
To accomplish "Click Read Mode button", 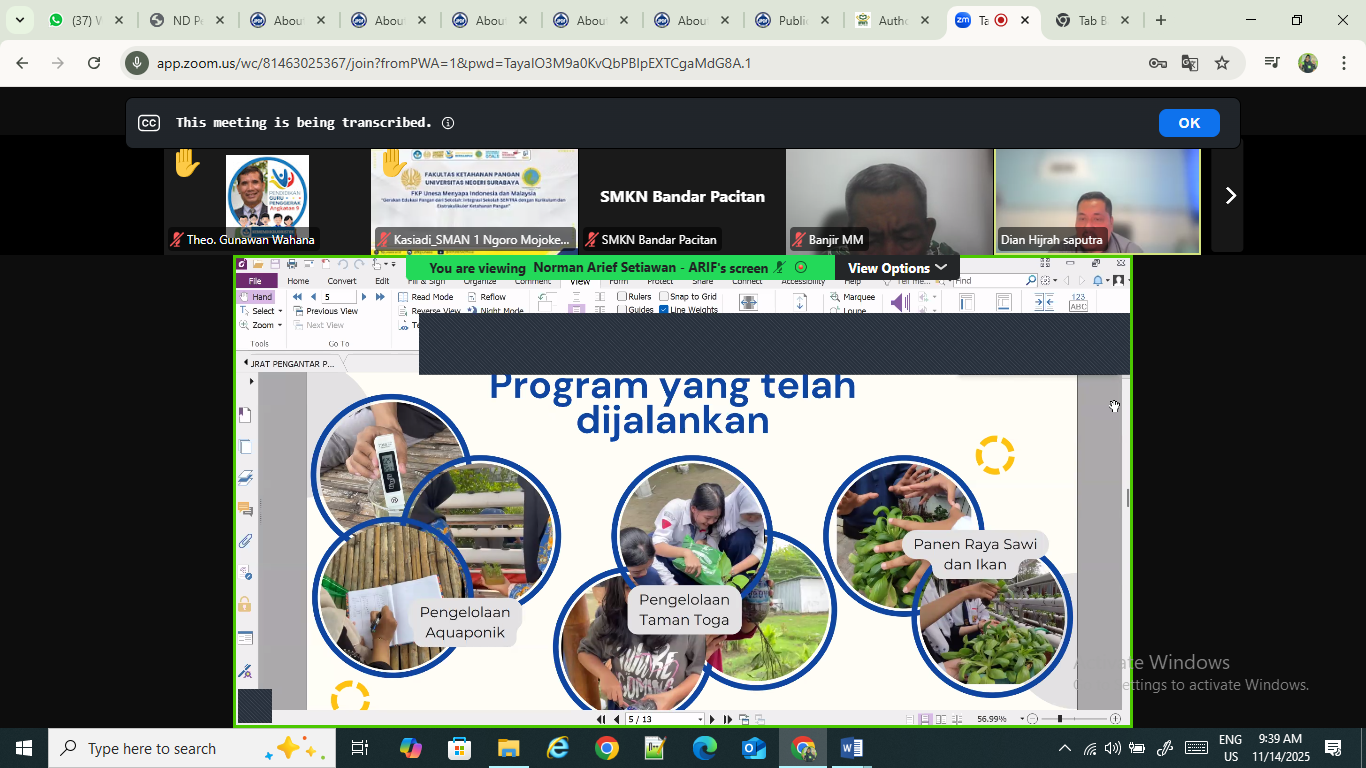I will (426, 297).
